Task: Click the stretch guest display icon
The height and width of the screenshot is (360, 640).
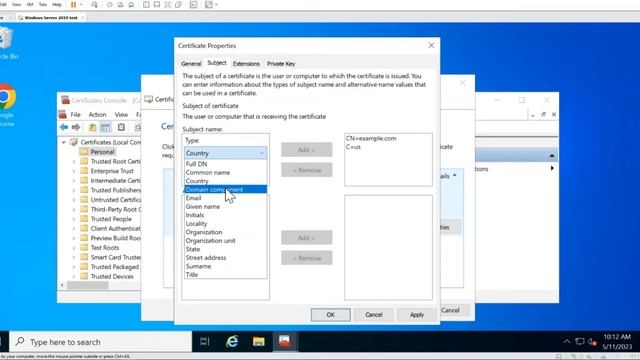Action: pyautogui.click(x=209, y=5)
